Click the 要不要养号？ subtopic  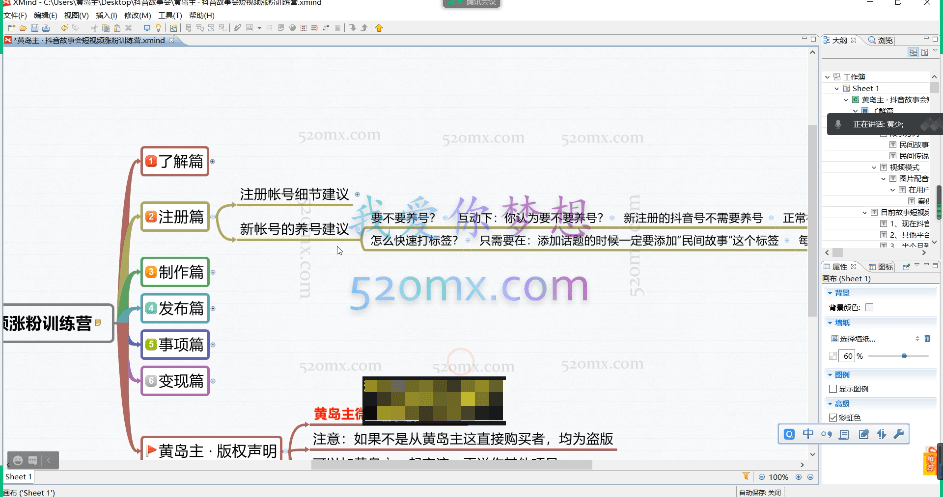coord(404,218)
